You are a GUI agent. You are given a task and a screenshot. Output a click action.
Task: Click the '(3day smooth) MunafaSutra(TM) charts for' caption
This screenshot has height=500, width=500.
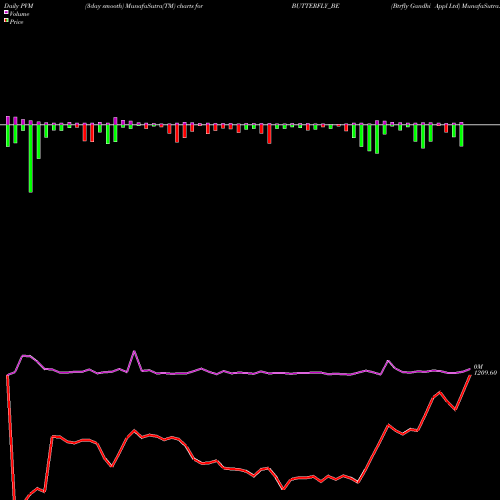(144, 6)
